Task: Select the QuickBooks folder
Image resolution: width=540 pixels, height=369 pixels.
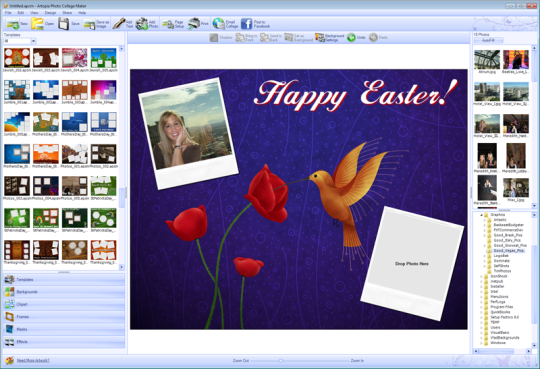Action: [500, 312]
